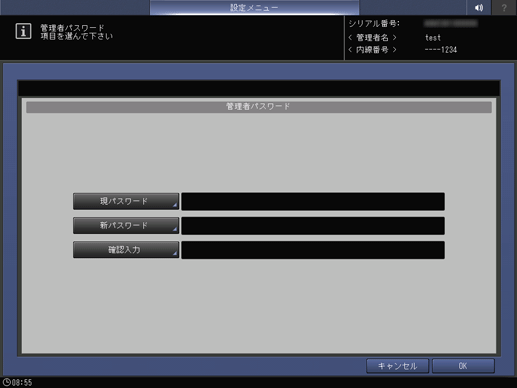Click the 管理者名 label
The image size is (517, 388).
372,38
